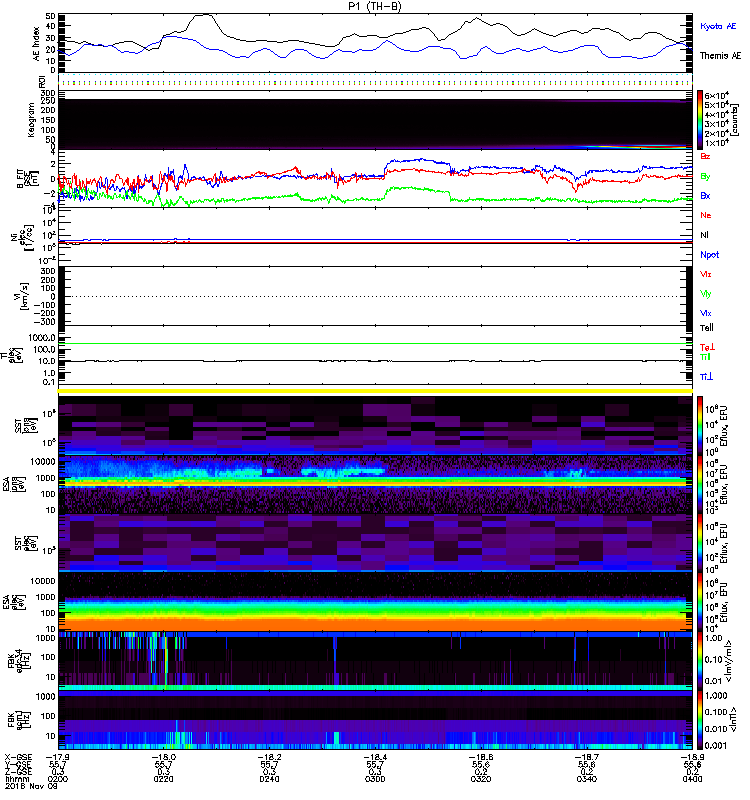Select the blue Bx legend label

pyautogui.click(x=705, y=195)
